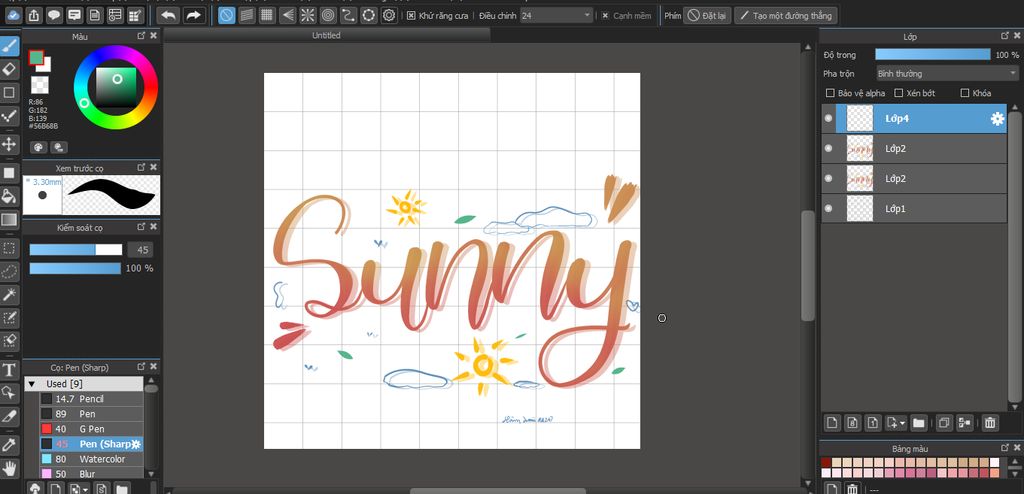The height and width of the screenshot is (494, 1024).
Task: Select the Lasso selection tool
Action: [x=9, y=271]
